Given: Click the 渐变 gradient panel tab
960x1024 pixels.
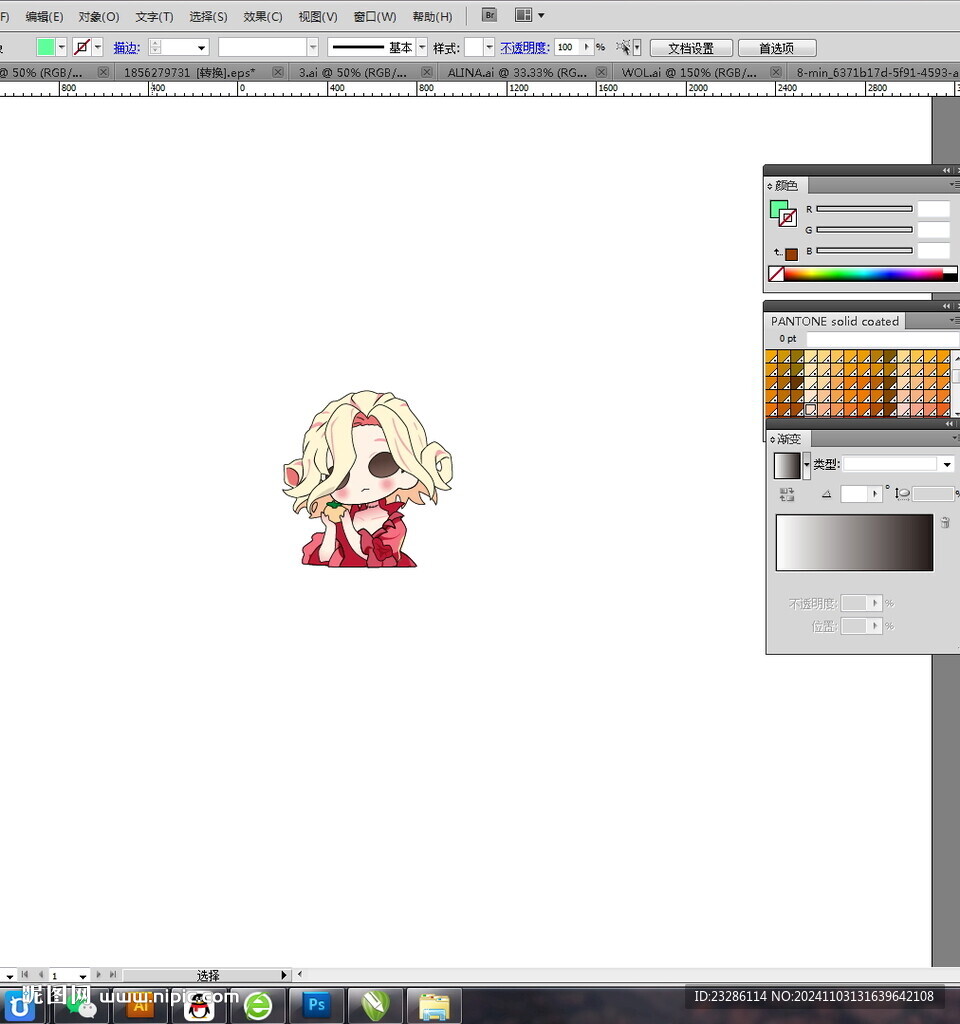Looking at the screenshot, I should coord(789,439).
